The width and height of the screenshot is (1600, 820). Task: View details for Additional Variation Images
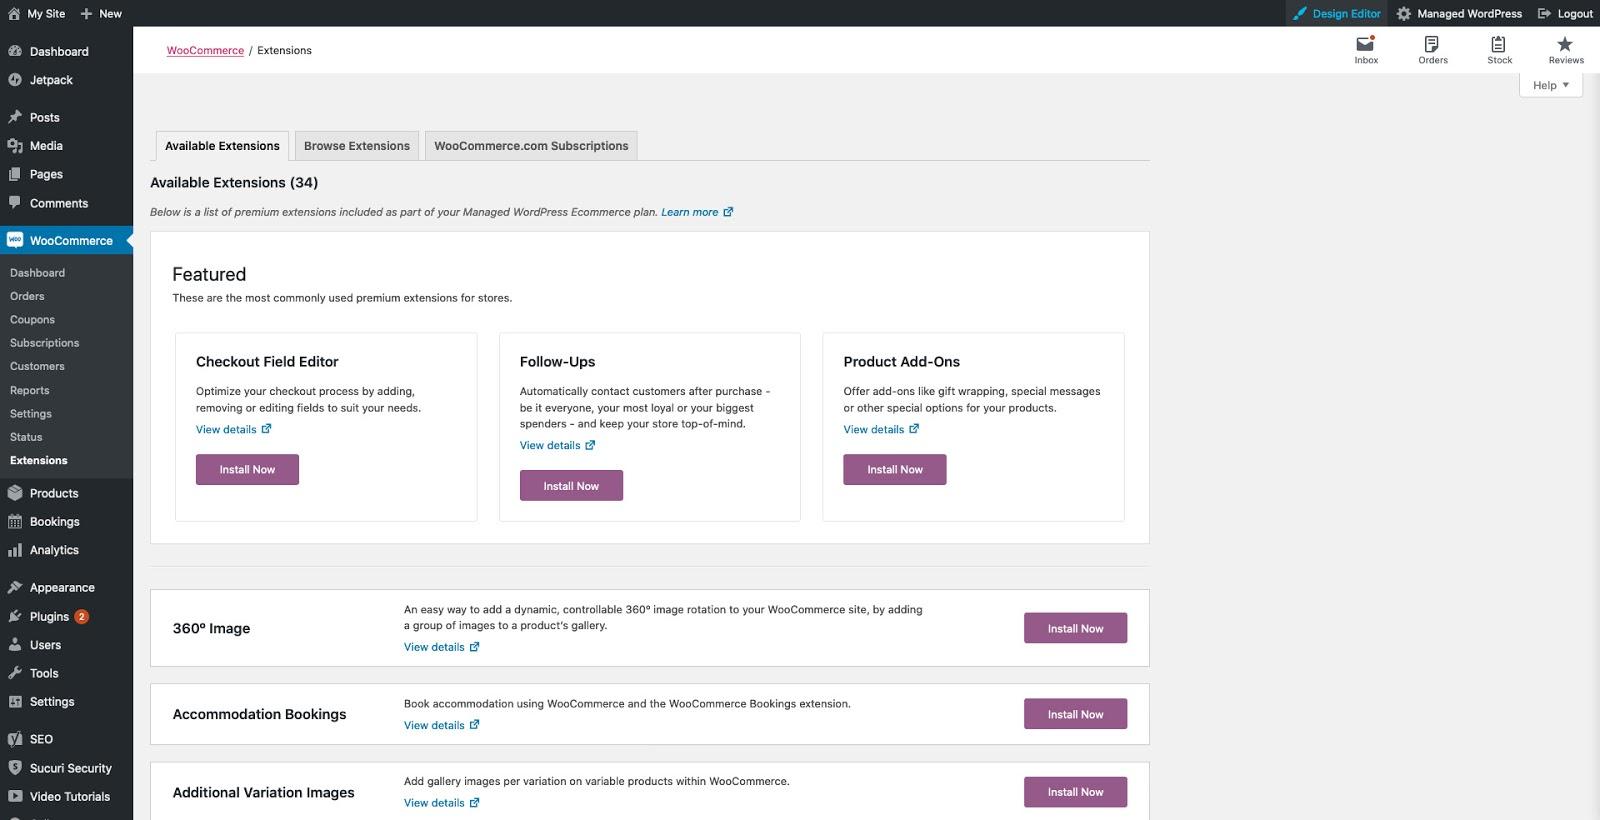(441, 803)
